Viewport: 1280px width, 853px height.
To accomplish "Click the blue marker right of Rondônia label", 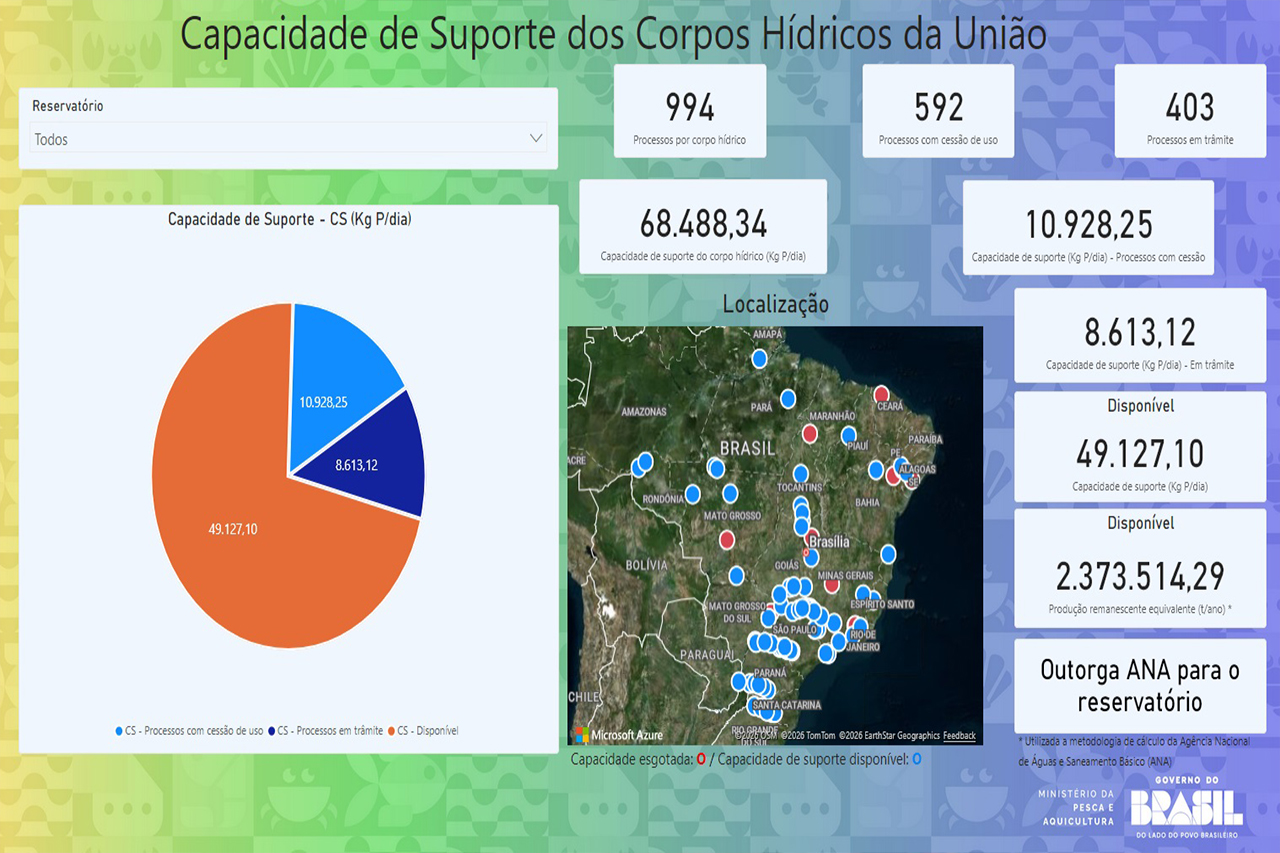I will (x=692, y=493).
